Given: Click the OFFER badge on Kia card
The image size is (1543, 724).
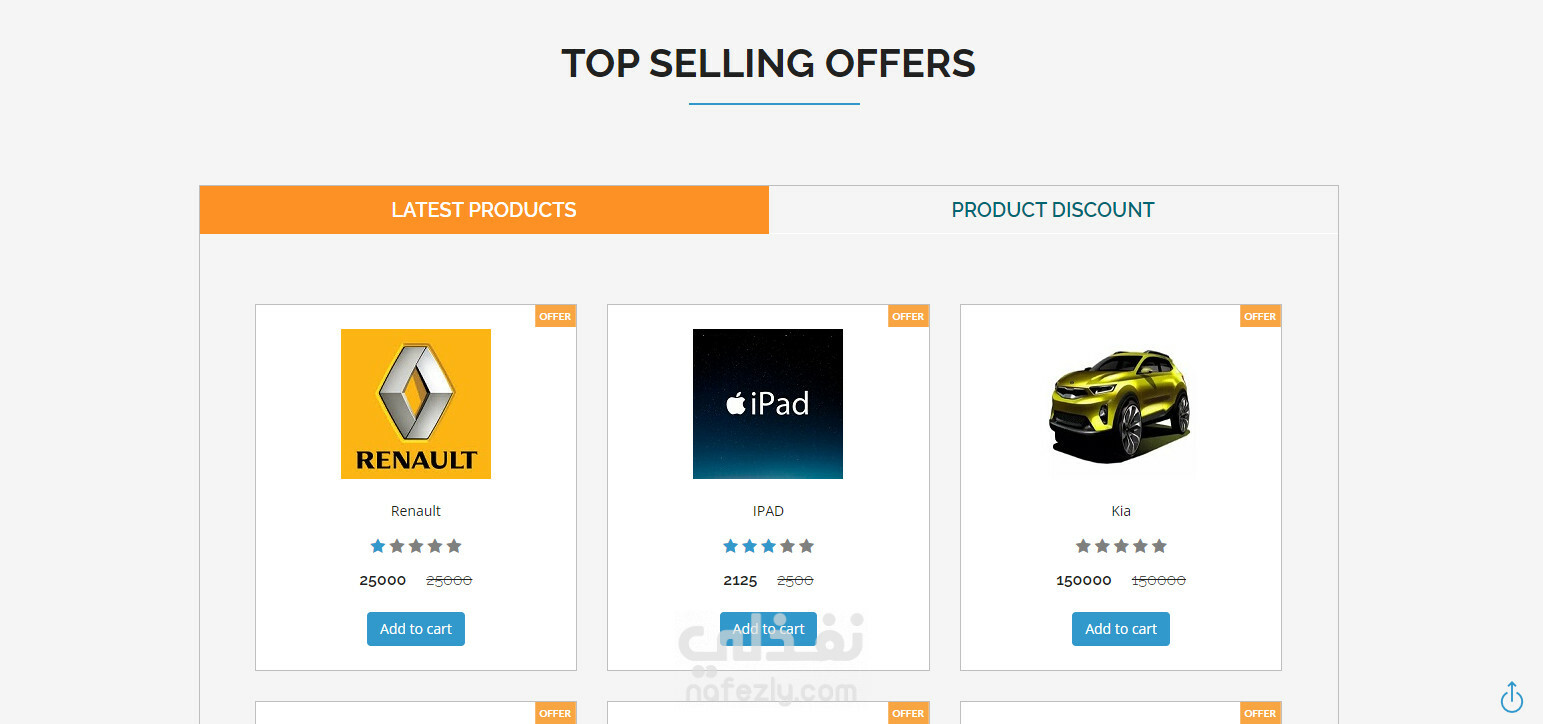Looking at the screenshot, I should click(1260, 316).
